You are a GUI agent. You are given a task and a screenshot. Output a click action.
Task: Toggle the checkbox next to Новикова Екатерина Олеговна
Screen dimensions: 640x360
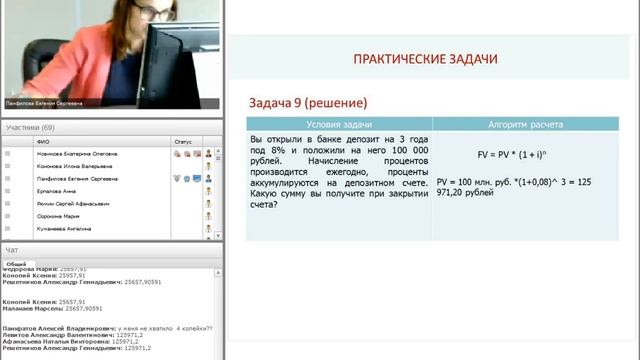[x=7, y=154]
